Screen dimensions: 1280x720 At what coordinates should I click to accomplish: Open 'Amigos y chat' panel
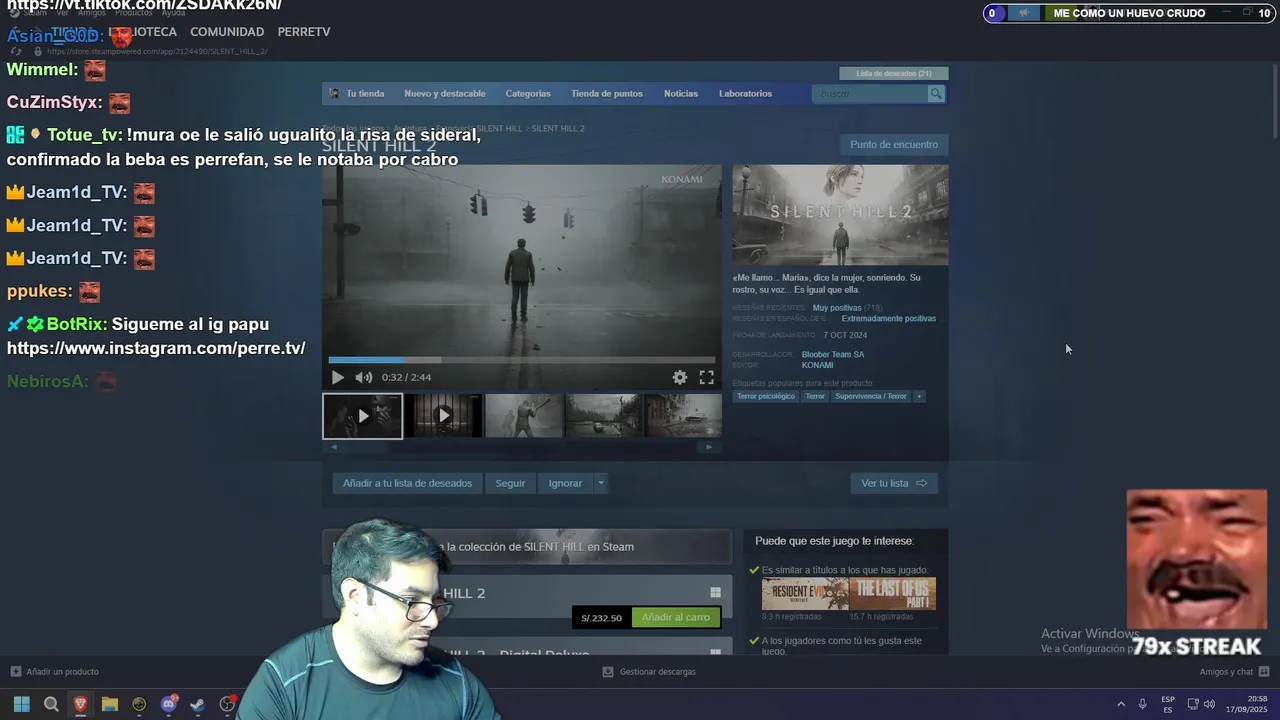click(x=1234, y=672)
